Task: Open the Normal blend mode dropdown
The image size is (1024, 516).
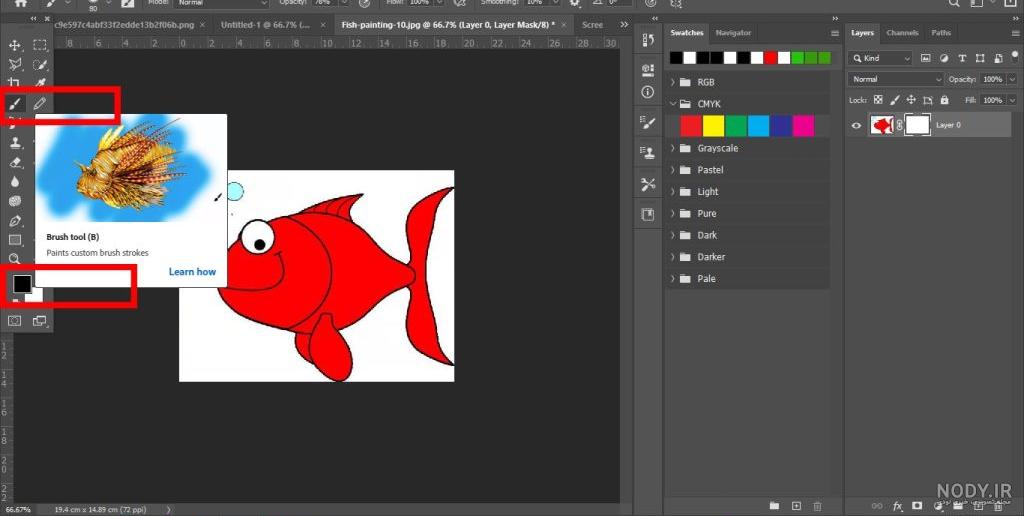Action: coord(895,79)
